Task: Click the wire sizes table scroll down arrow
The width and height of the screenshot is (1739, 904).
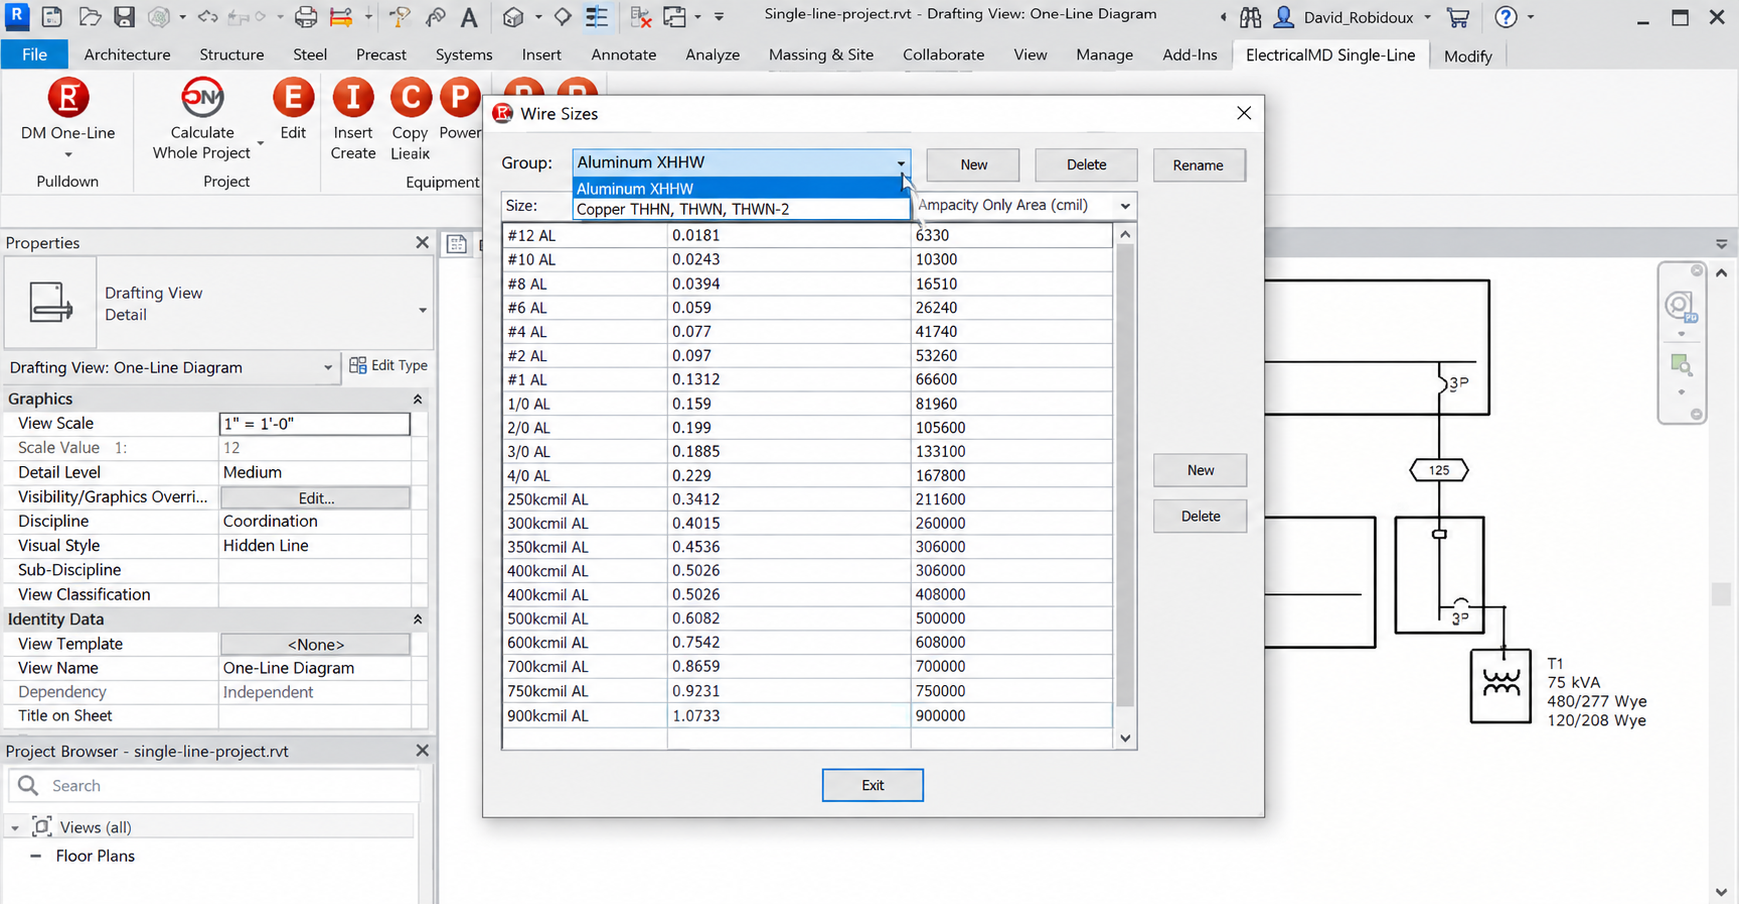Action: tap(1125, 738)
